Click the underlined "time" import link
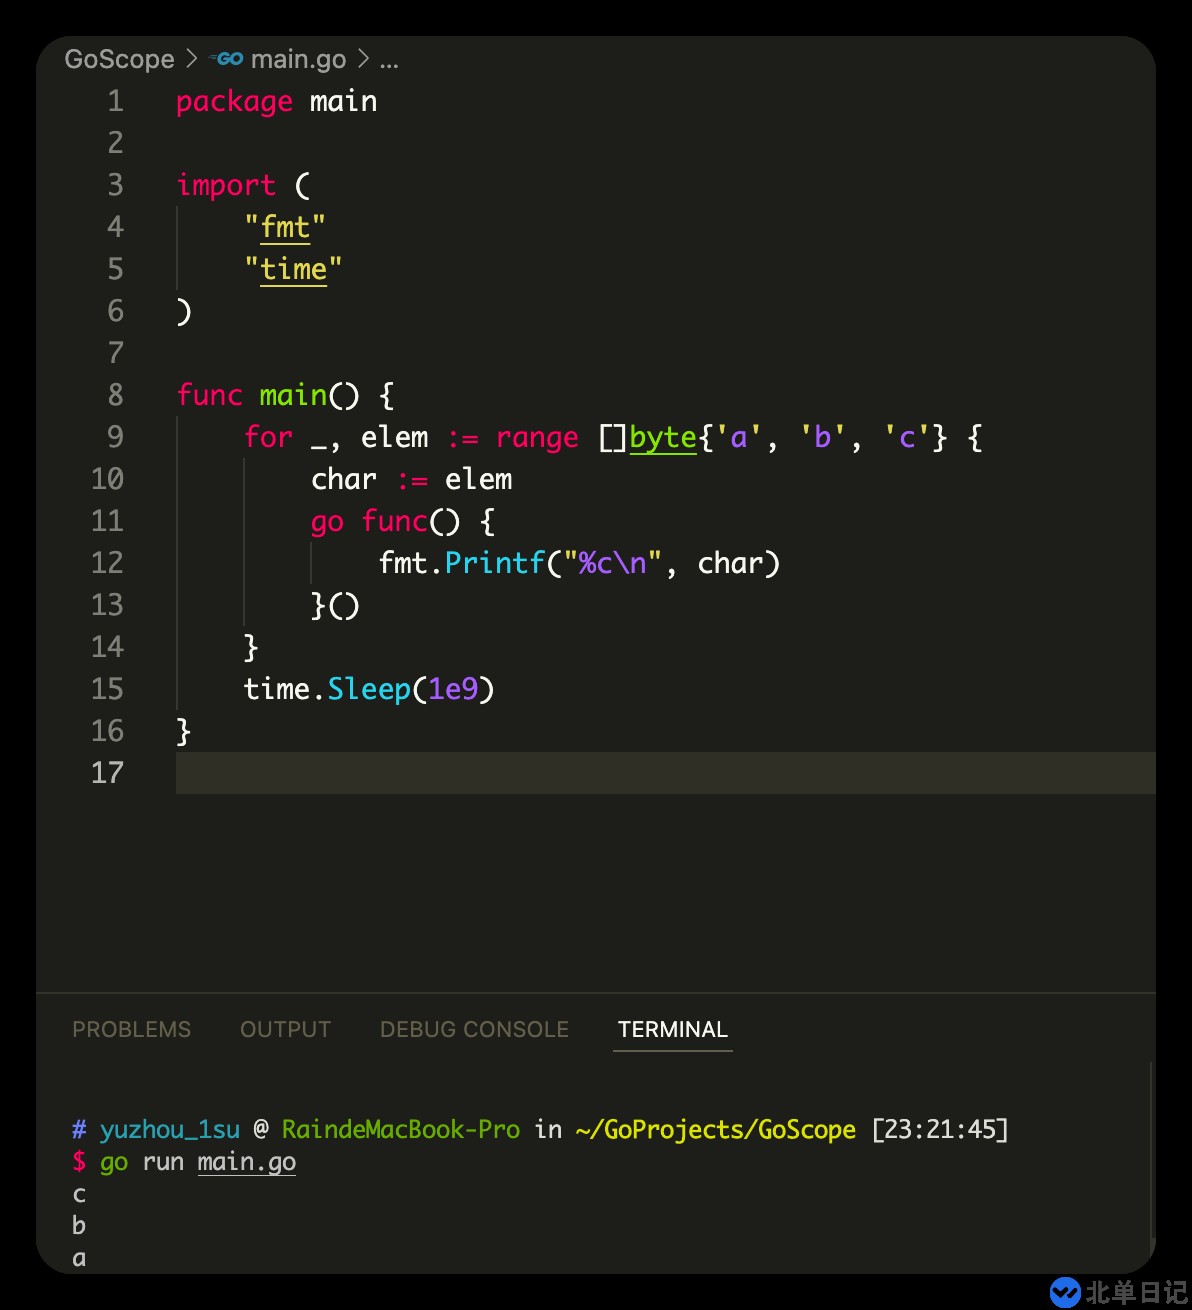 (x=293, y=269)
